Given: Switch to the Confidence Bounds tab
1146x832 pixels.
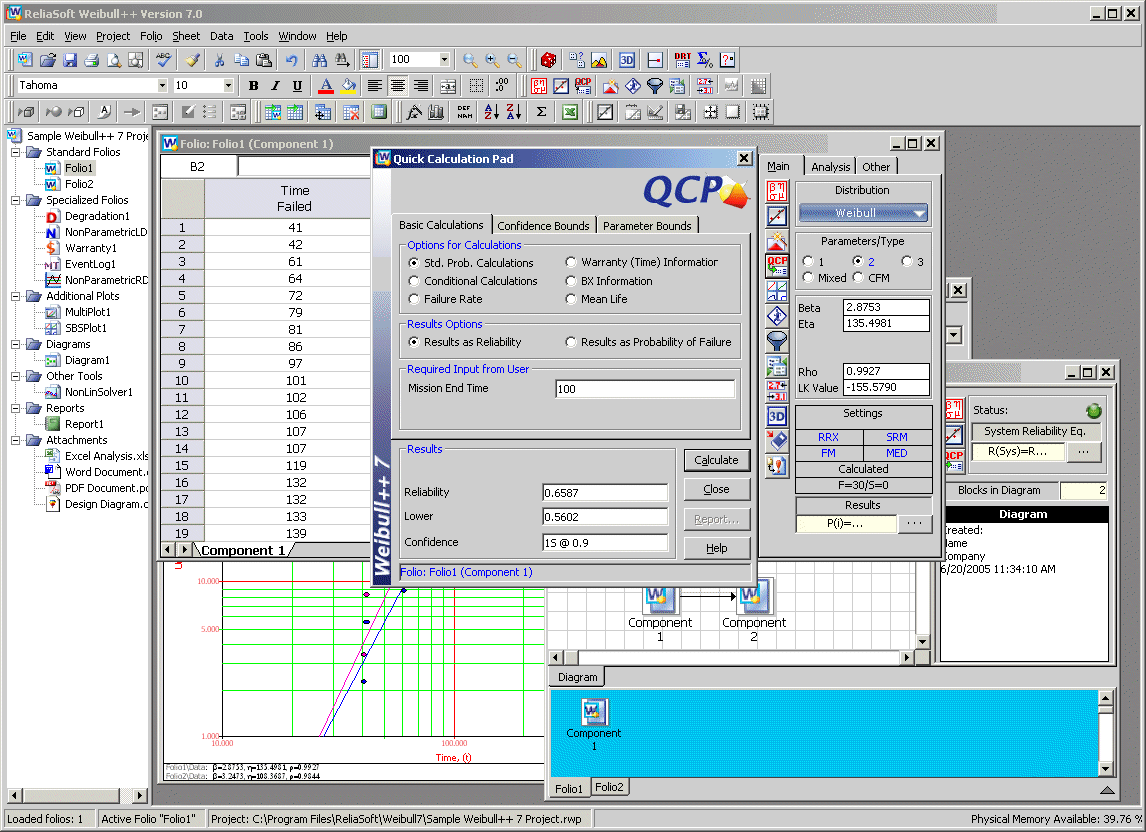Looking at the screenshot, I should (x=543, y=226).
